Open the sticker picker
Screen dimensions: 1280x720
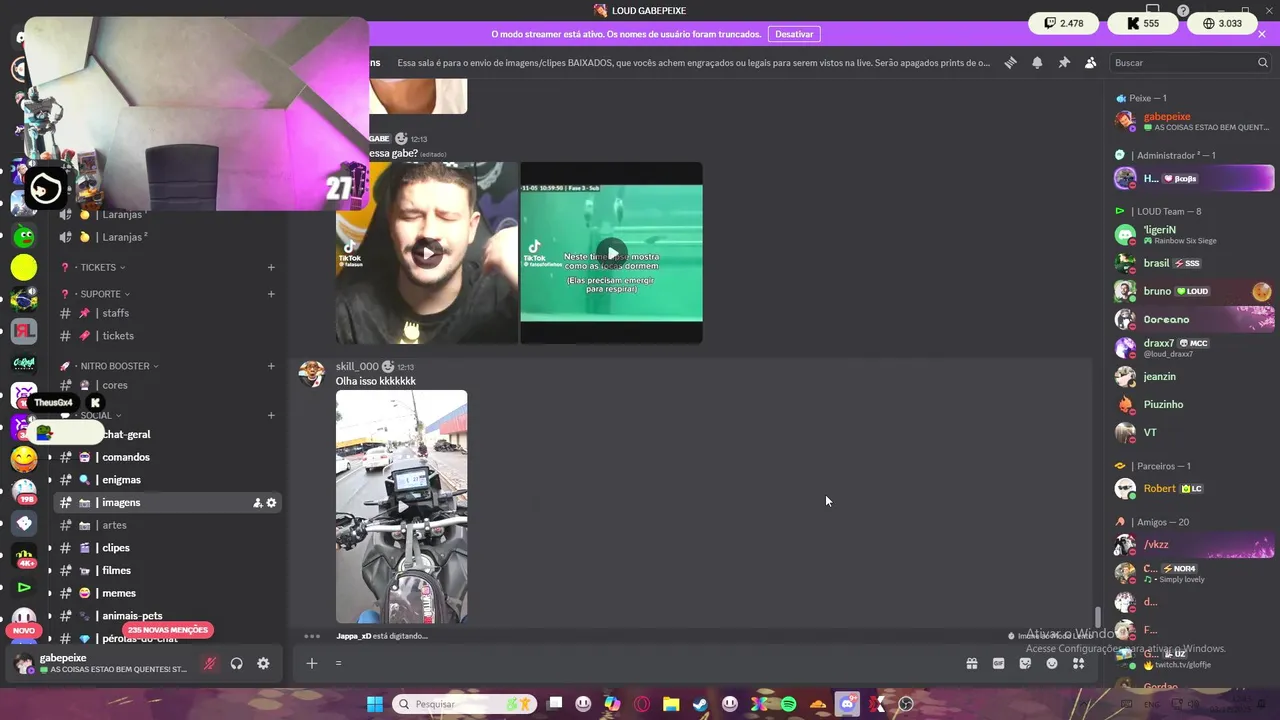point(1025,663)
